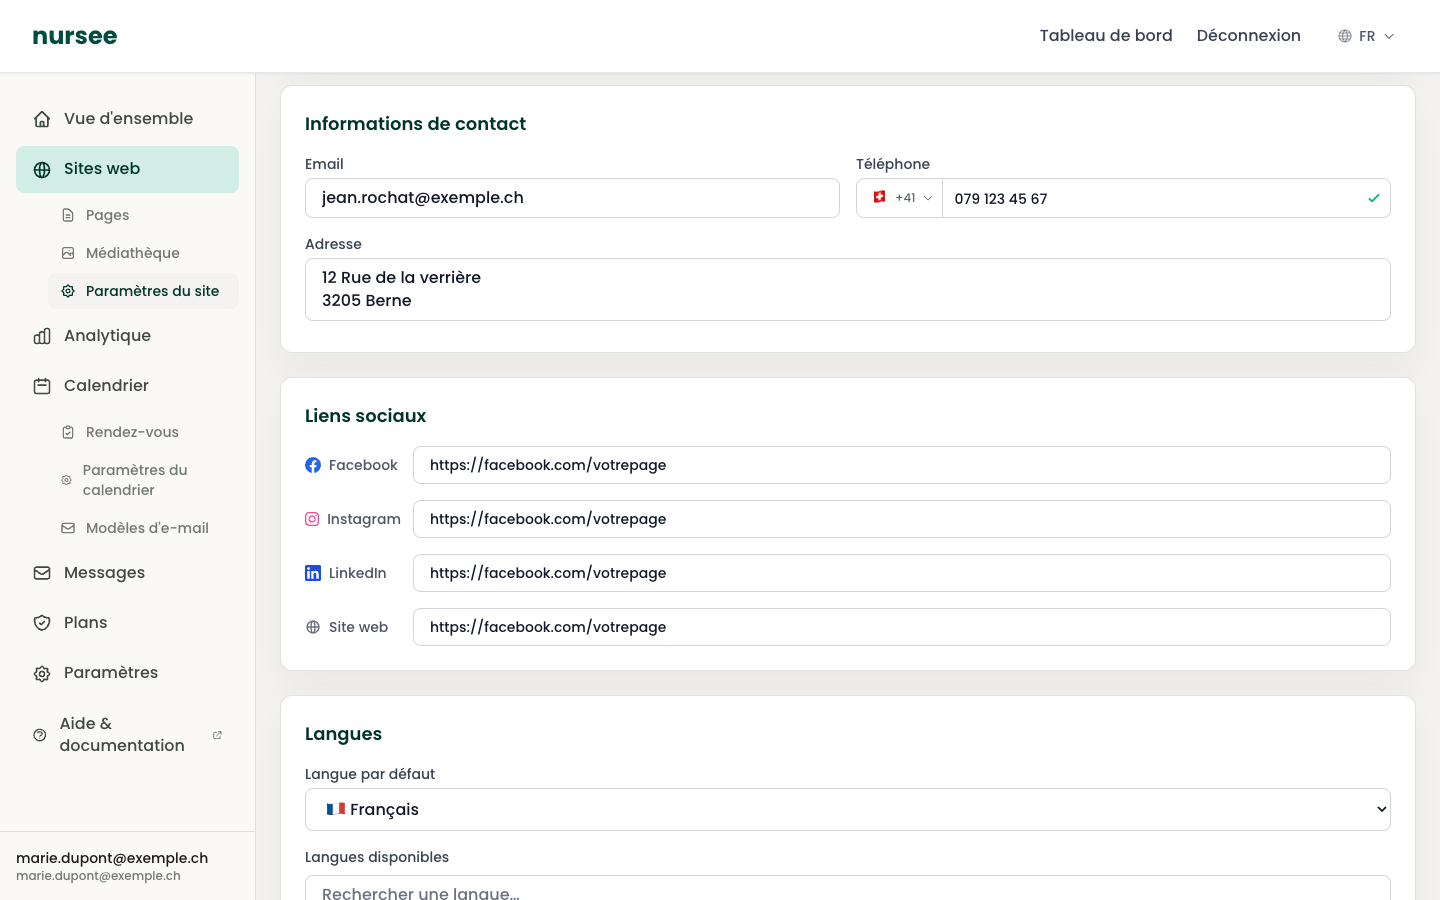Open Rendez-vous submenu item
This screenshot has height=900, width=1440.
tap(143, 432)
